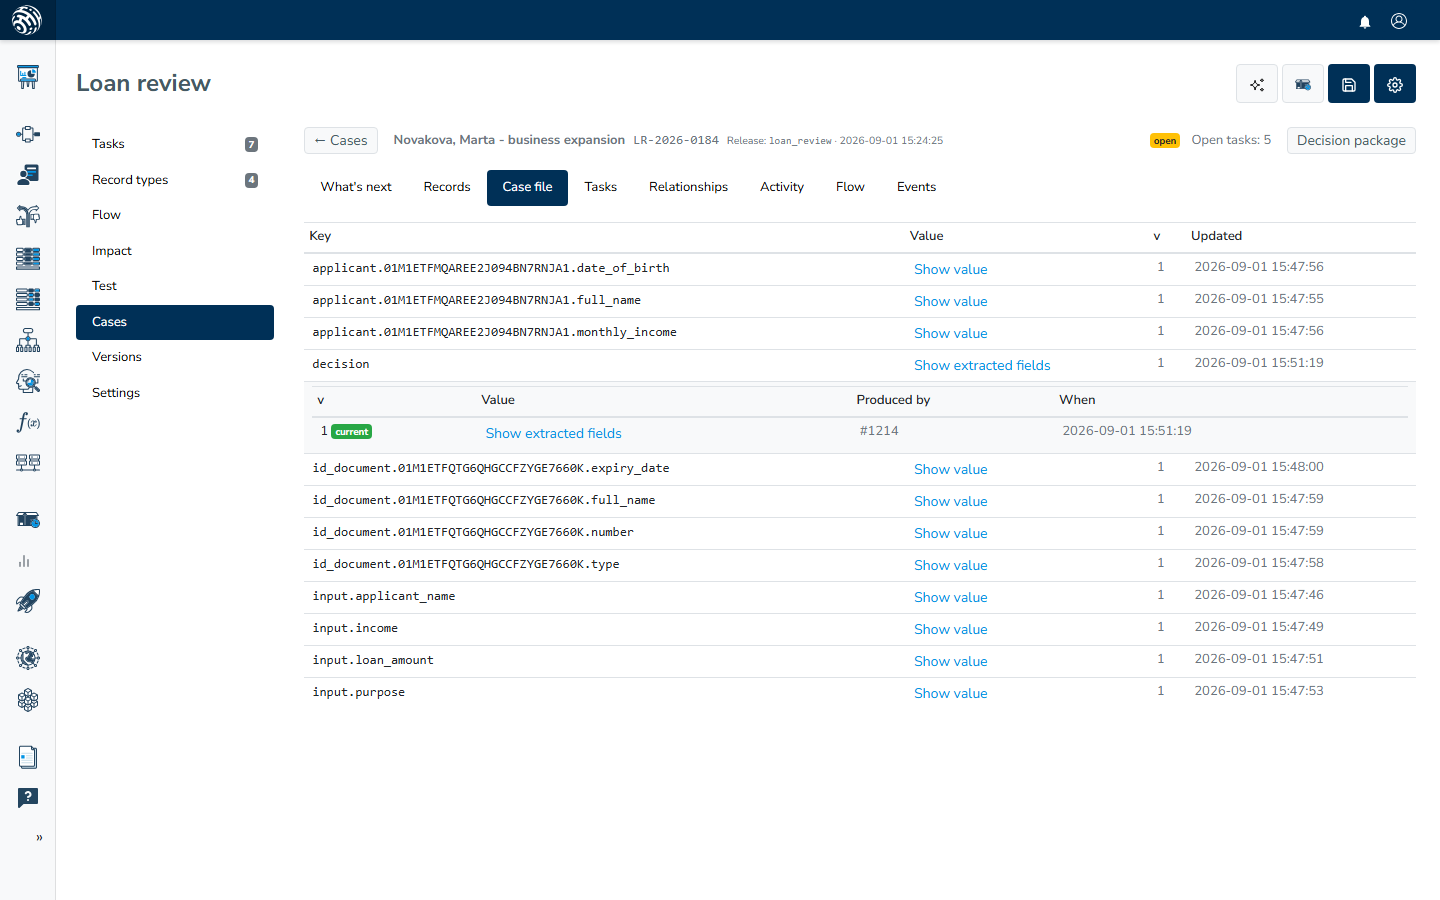1440x900 pixels.
Task: Click the notifications bell icon
Action: 1365,21
